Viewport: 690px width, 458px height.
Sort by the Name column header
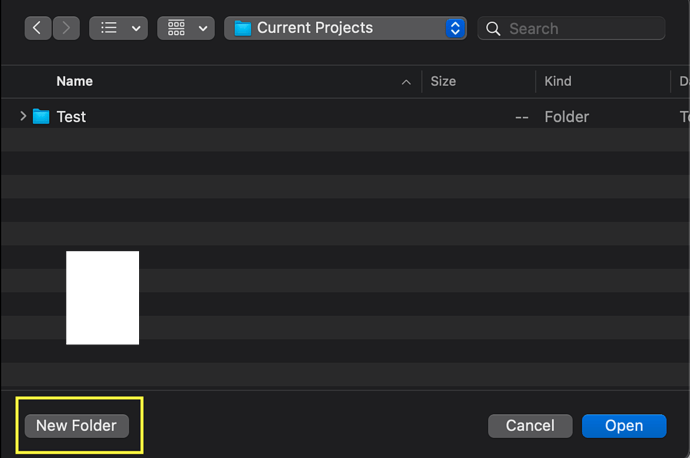coord(75,81)
